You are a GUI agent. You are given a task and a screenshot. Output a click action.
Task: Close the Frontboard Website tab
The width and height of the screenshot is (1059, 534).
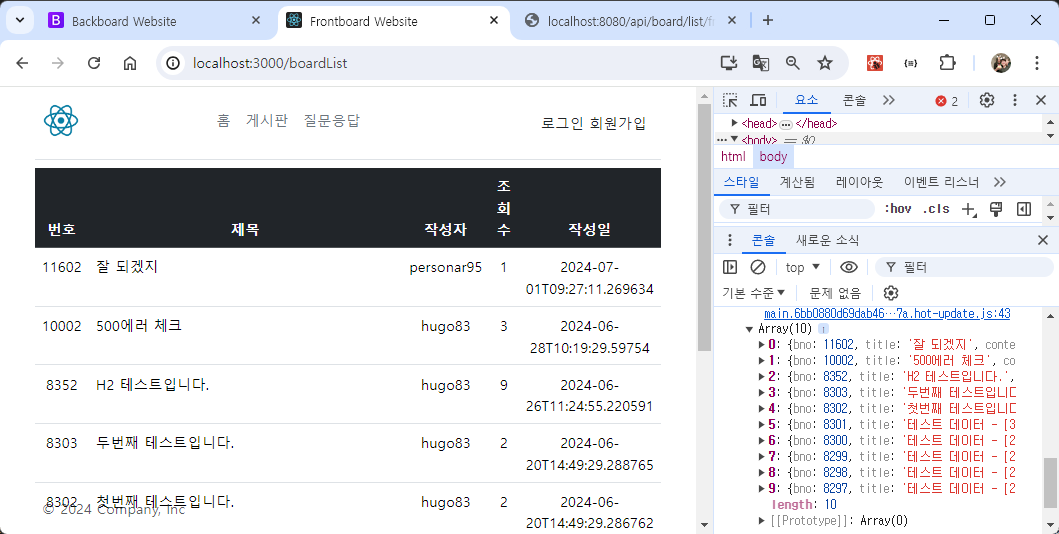pos(494,21)
